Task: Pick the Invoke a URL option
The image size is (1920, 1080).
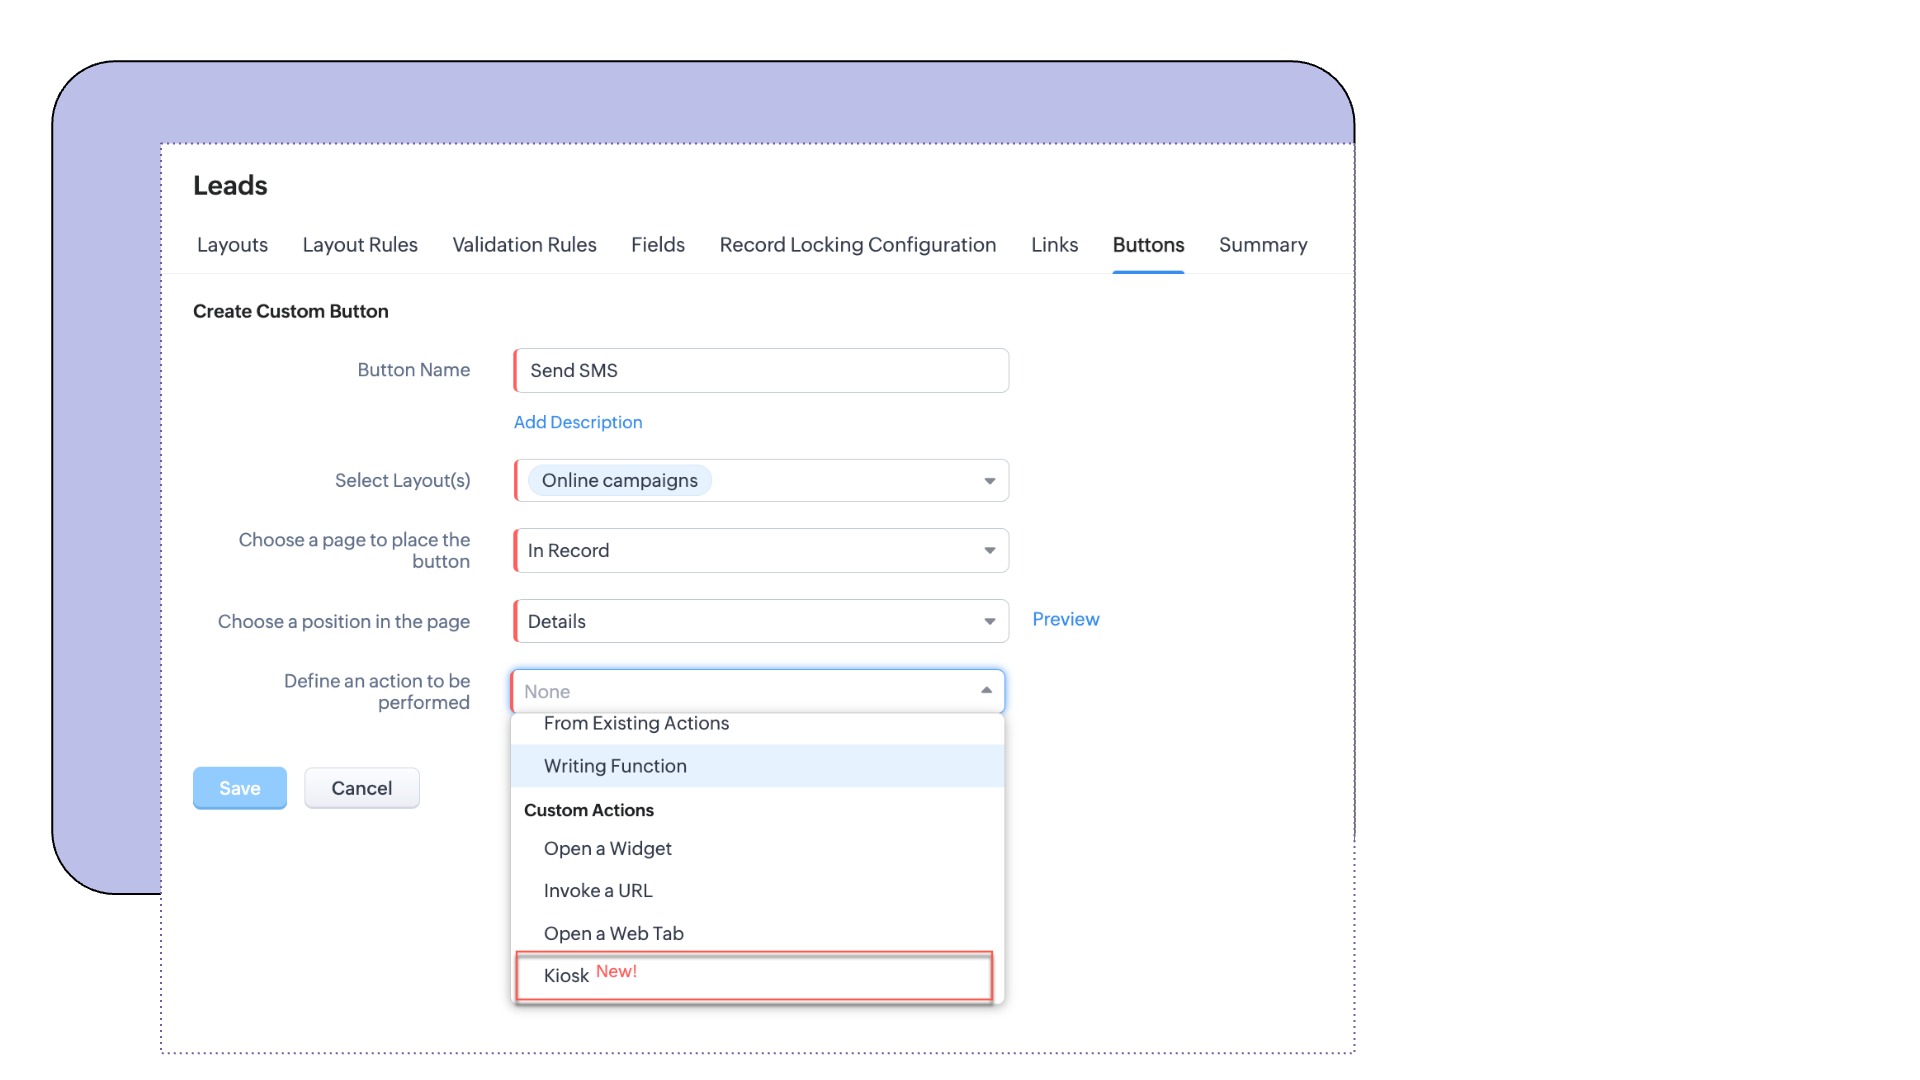Action: click(x=597, y=891)
